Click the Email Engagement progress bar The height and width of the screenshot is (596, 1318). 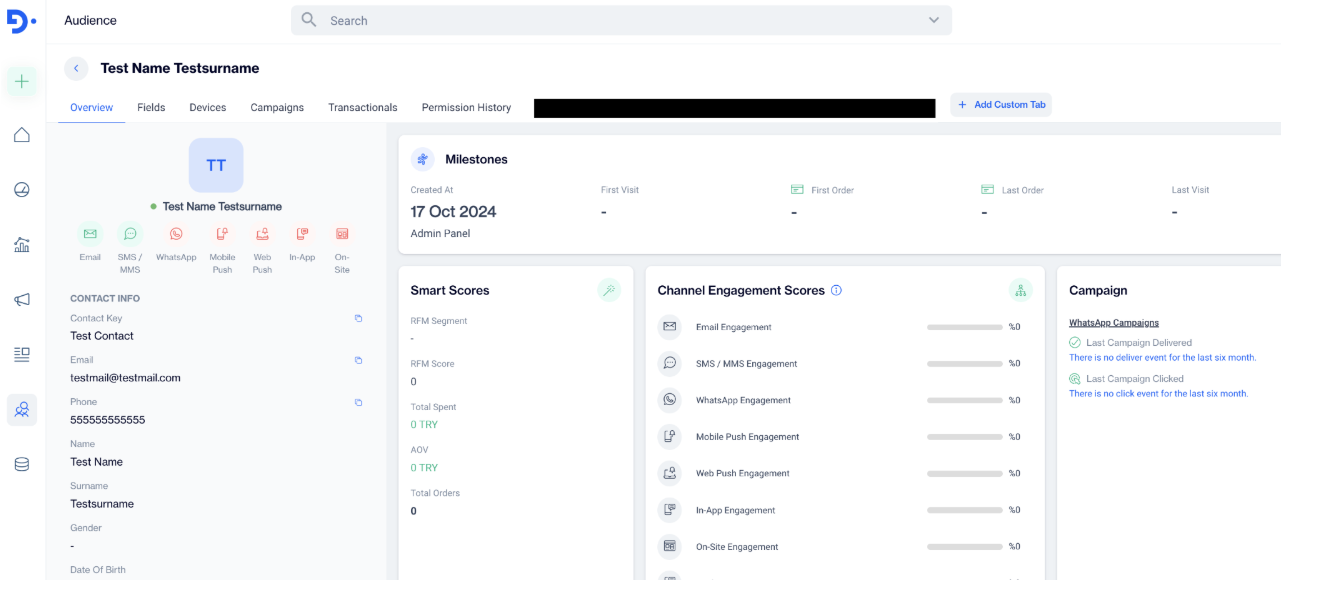964,327
